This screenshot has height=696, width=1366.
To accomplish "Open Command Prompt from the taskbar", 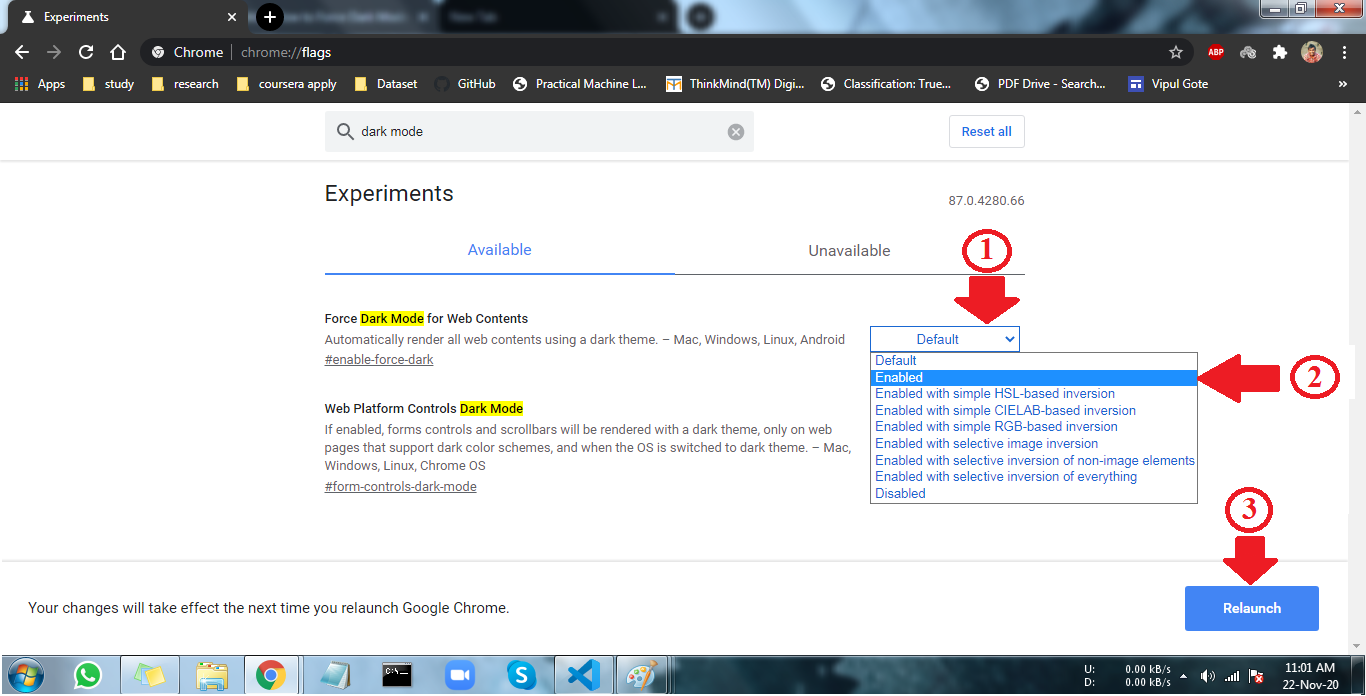I will tap(397, 676).
